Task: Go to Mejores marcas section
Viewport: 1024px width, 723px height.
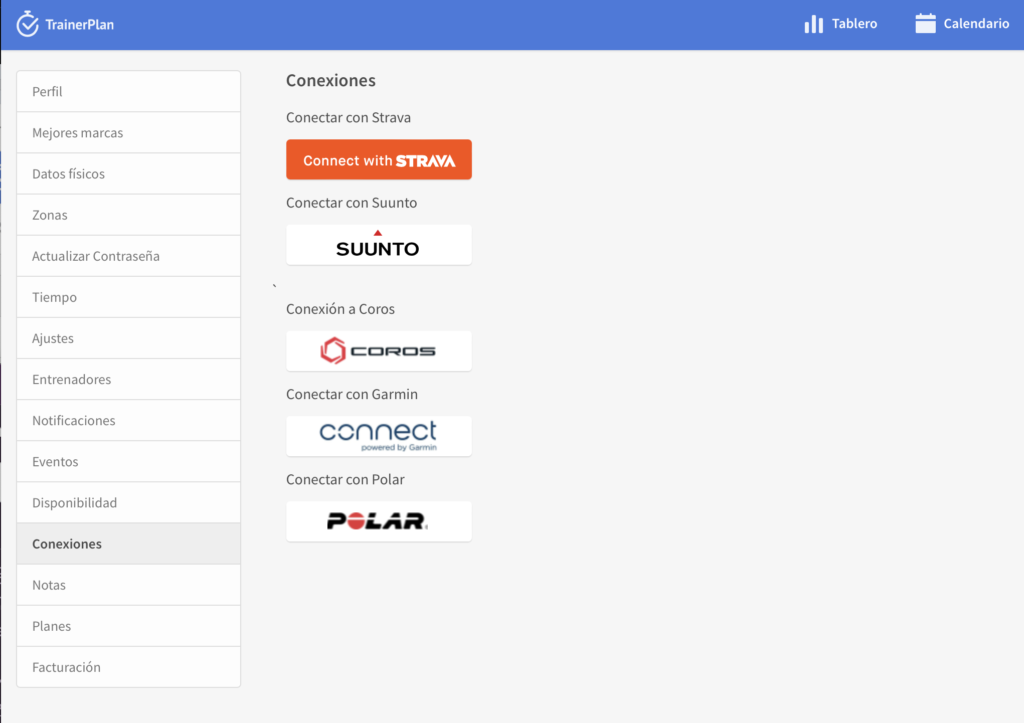Action: [x=128, y=133]
